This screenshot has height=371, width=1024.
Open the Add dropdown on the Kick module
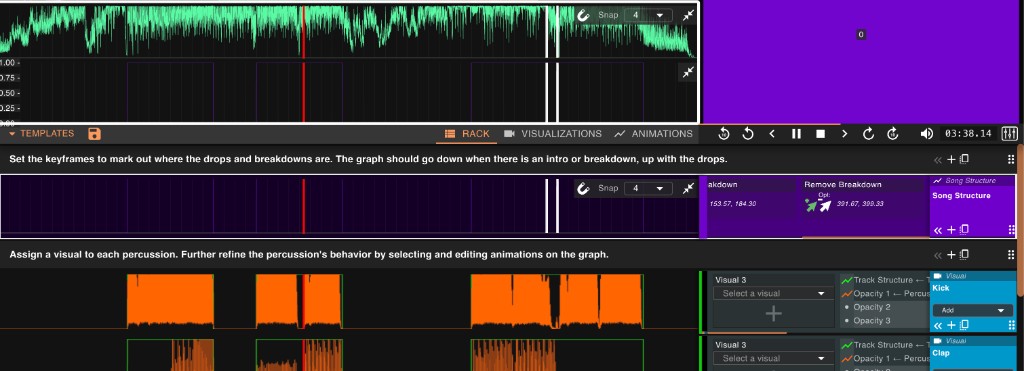point(972,310)
